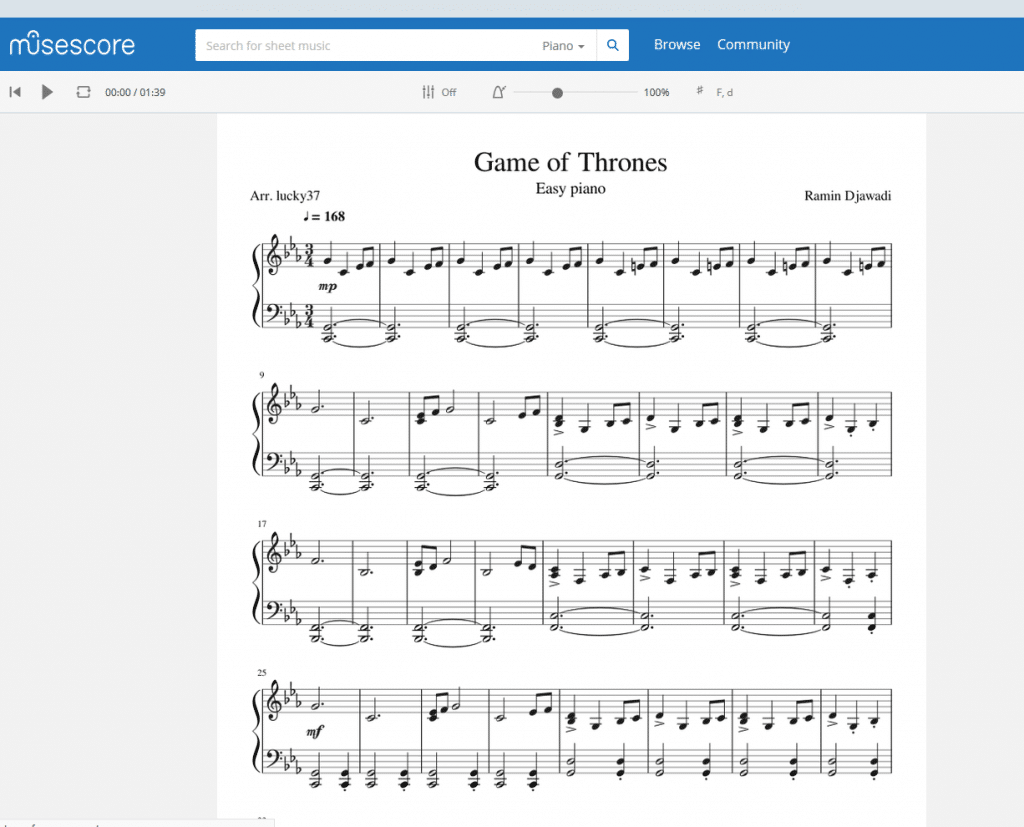The height and width of the screenshot is (827, 1024).
Task: Rewind playback to the start
Action: [15, 92]
